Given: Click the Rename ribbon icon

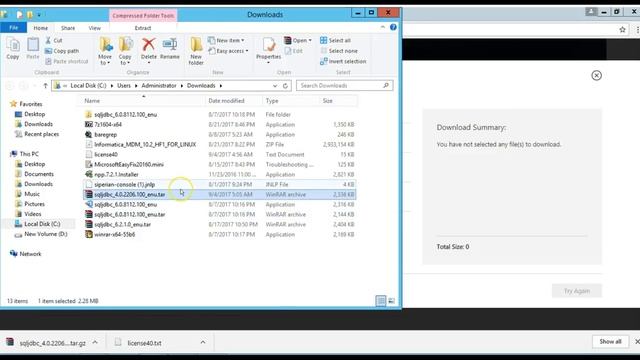Looking at the screenshot, I should point(170,49).
